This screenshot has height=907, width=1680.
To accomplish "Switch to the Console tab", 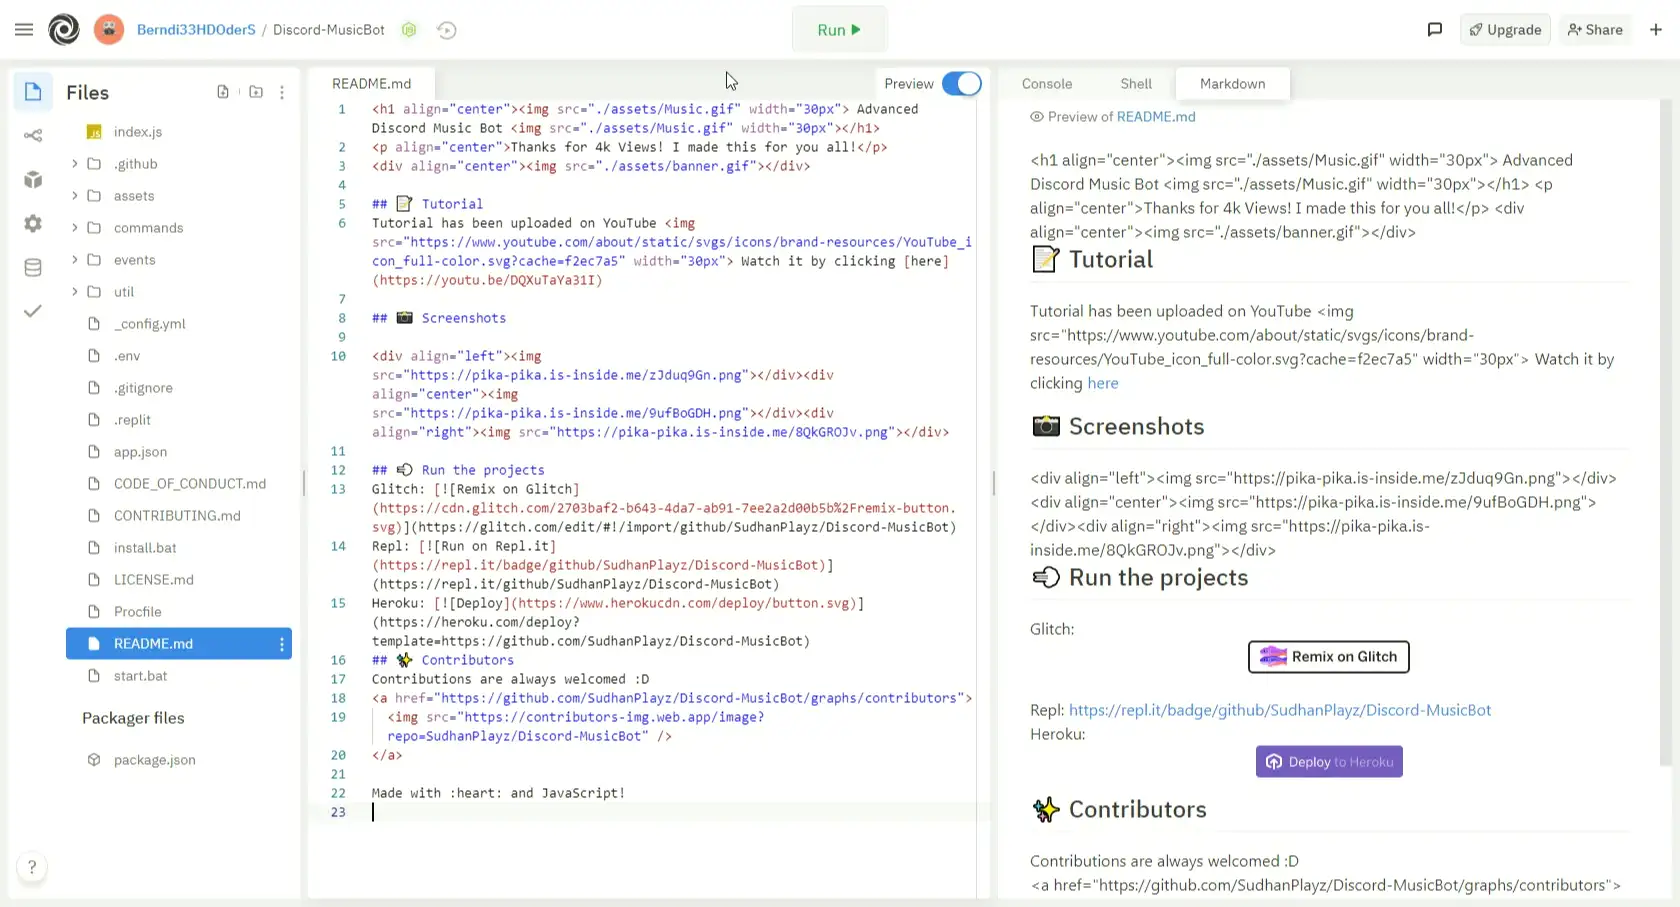I will coord(1047,84).
